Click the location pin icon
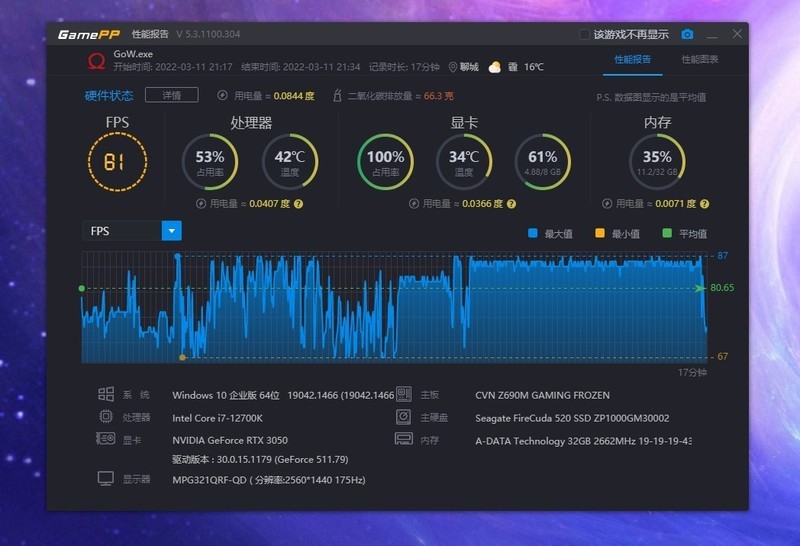 coord(452,67)
